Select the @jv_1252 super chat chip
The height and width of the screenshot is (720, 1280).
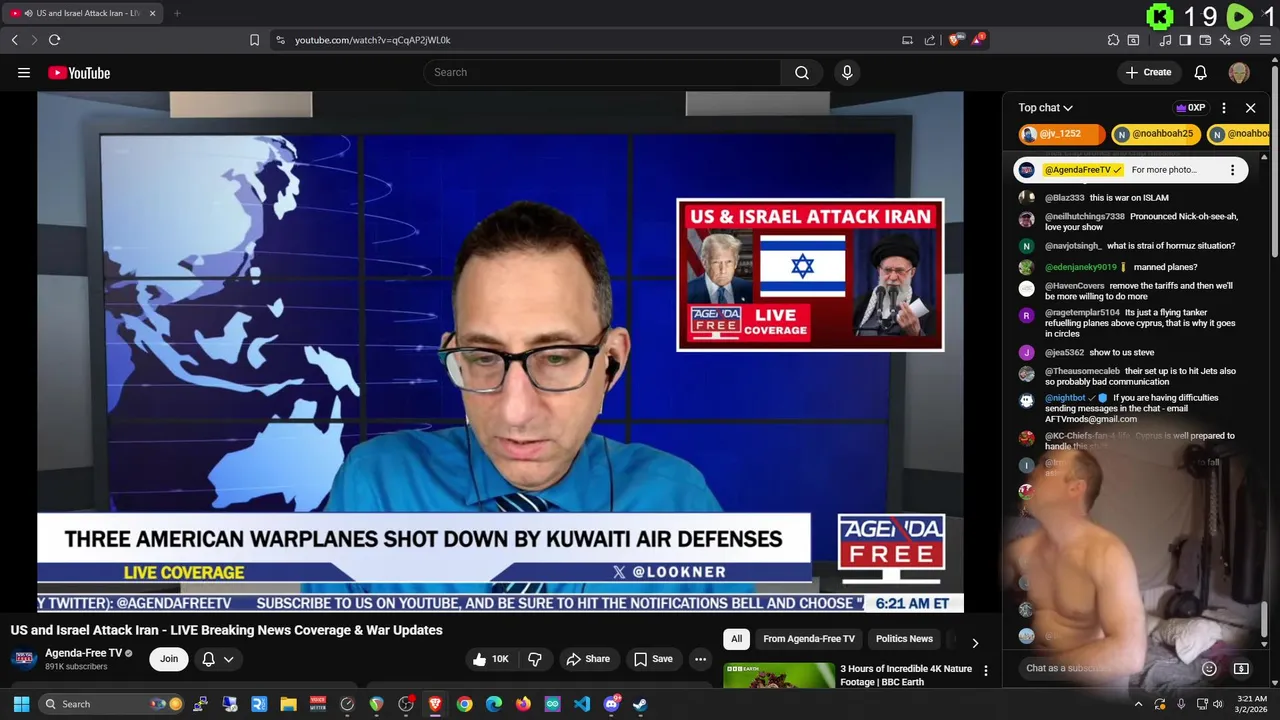(1061, 134)
